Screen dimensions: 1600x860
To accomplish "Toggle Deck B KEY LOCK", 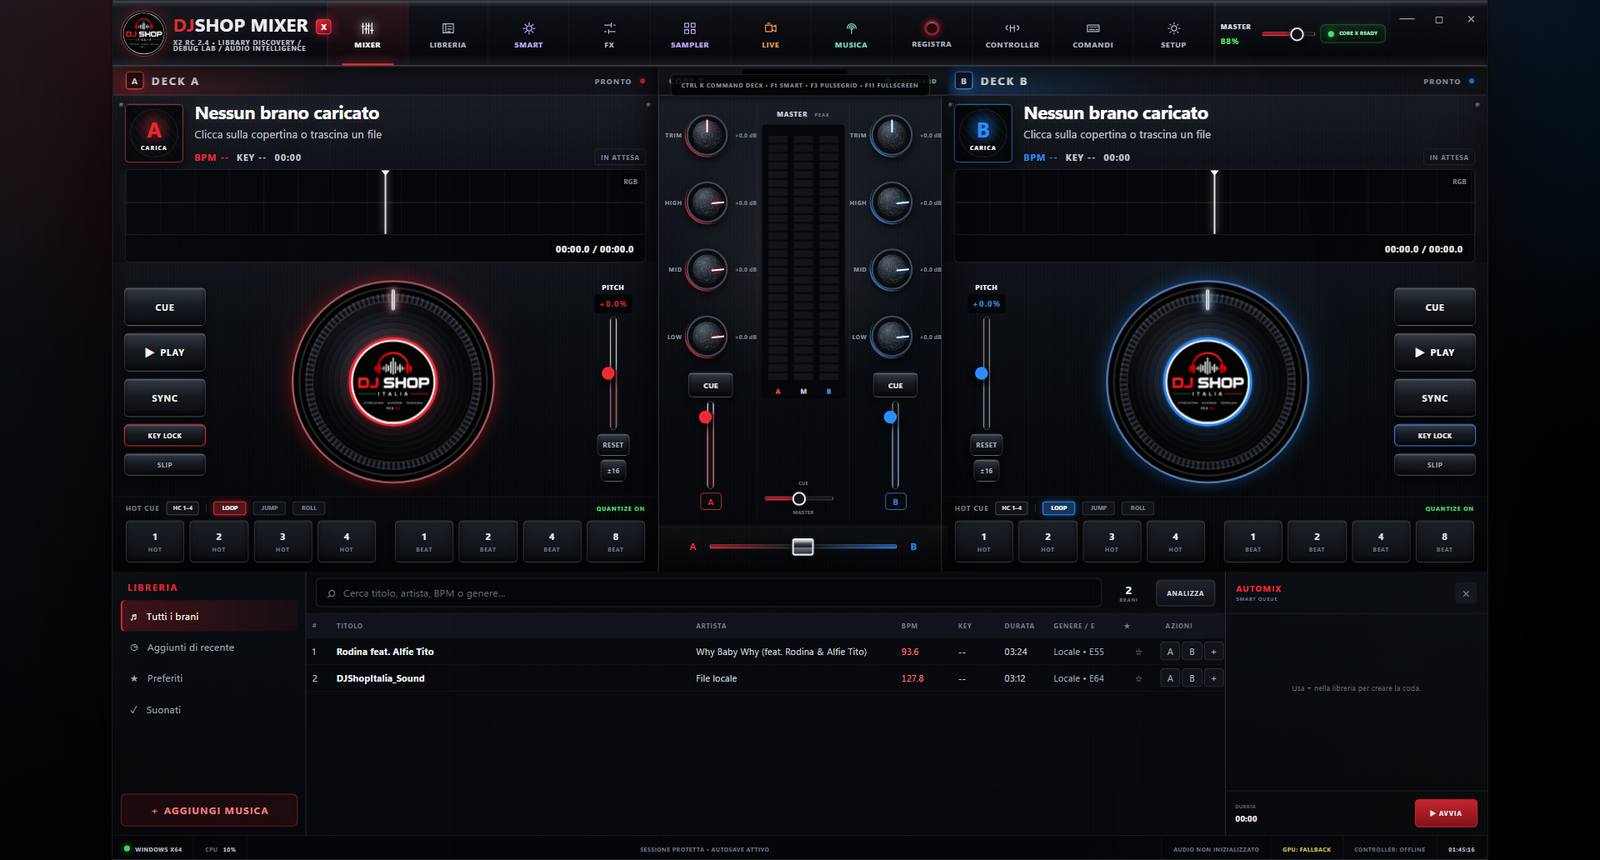I will pyautogui.click(x=1434, y=435).
